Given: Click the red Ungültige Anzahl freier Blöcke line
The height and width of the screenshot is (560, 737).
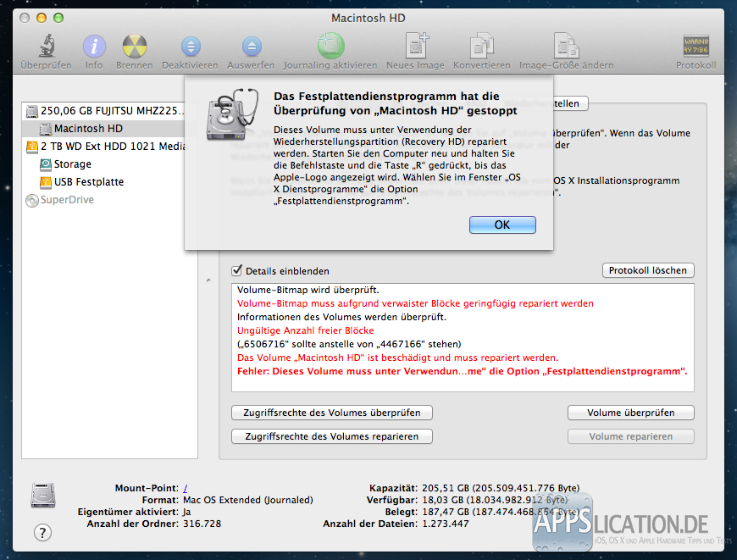Looking at the screenshot, I should 306,331.
